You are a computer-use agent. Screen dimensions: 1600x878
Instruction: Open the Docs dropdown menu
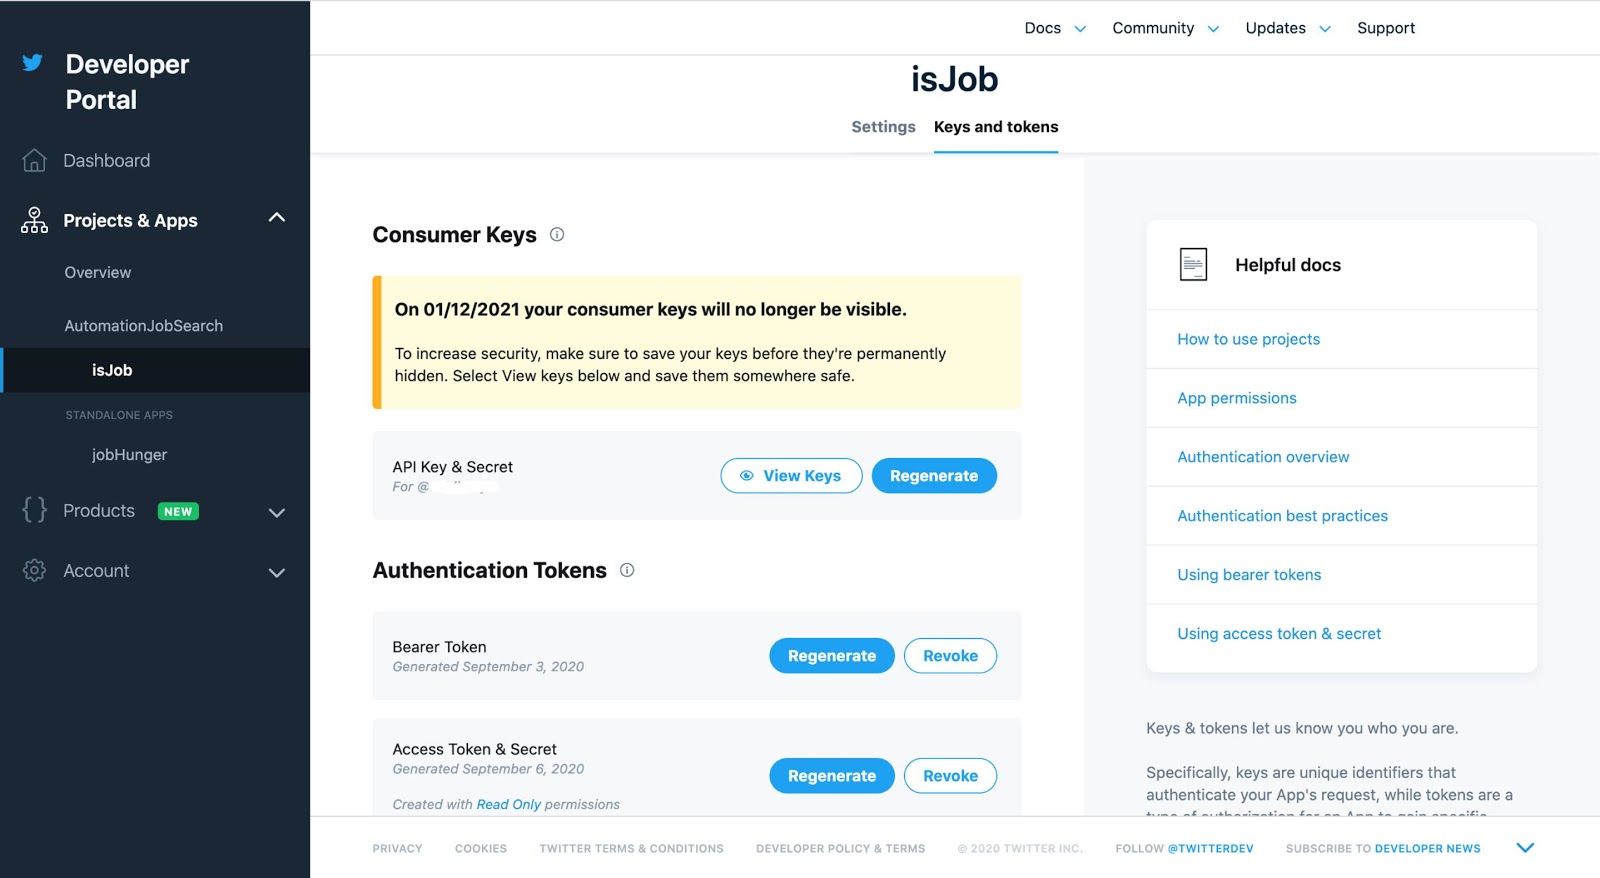[1054, 28]
